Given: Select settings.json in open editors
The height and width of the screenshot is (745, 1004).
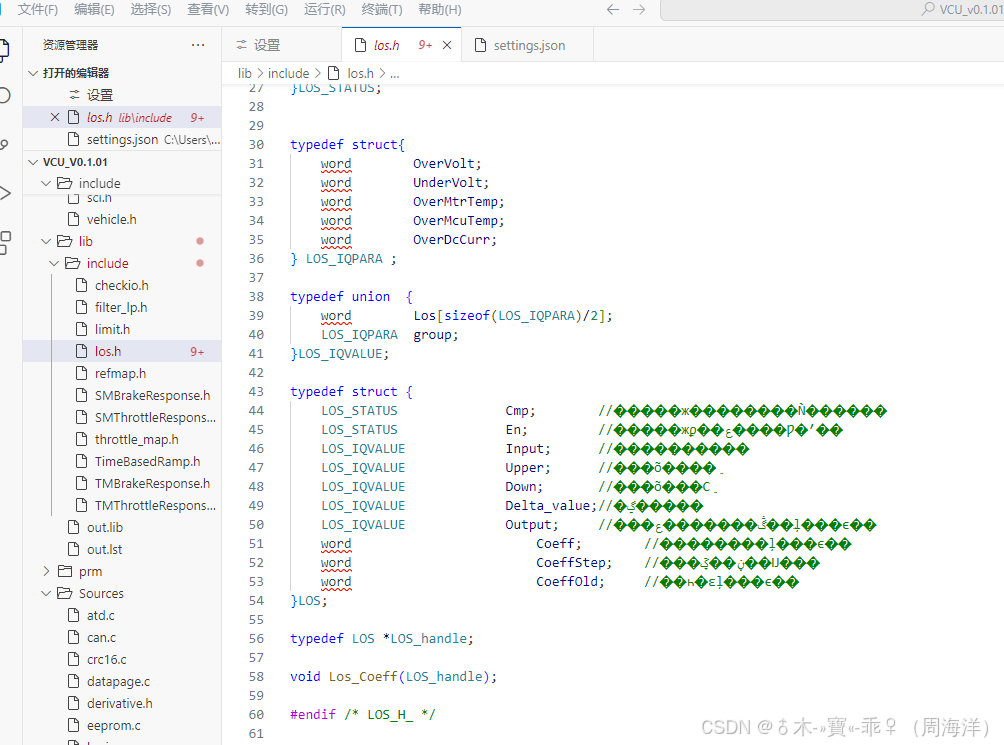Looking at the screenshot, I should pyautogui.click(x=122, y=140).
